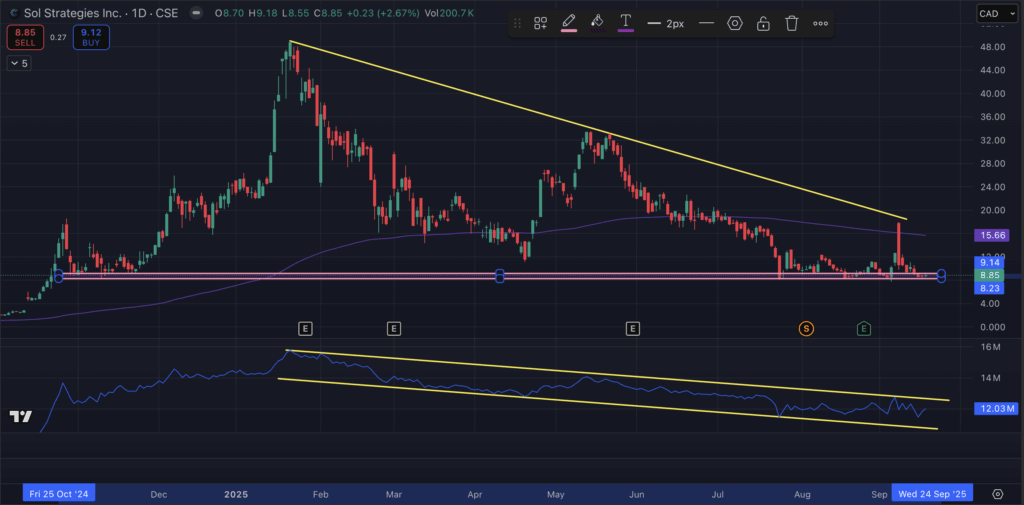Click the 9.12 BUY button
This screenshot has width=1024, height=505.
91,37
